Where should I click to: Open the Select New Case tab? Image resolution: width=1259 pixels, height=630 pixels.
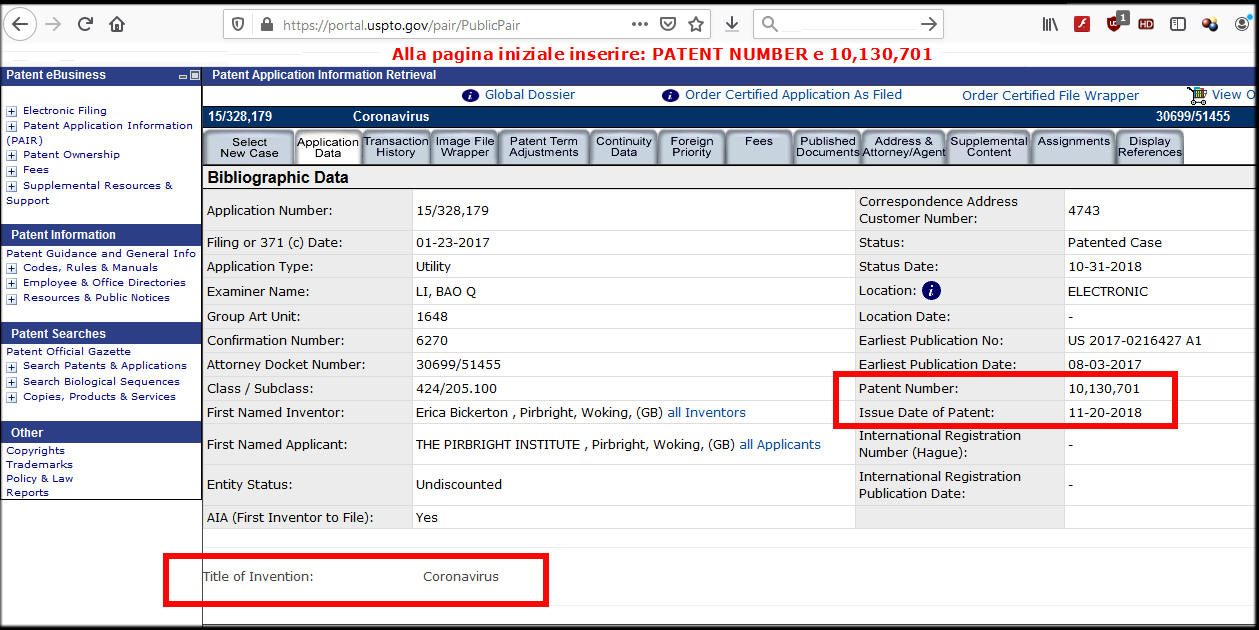(249, 147)
